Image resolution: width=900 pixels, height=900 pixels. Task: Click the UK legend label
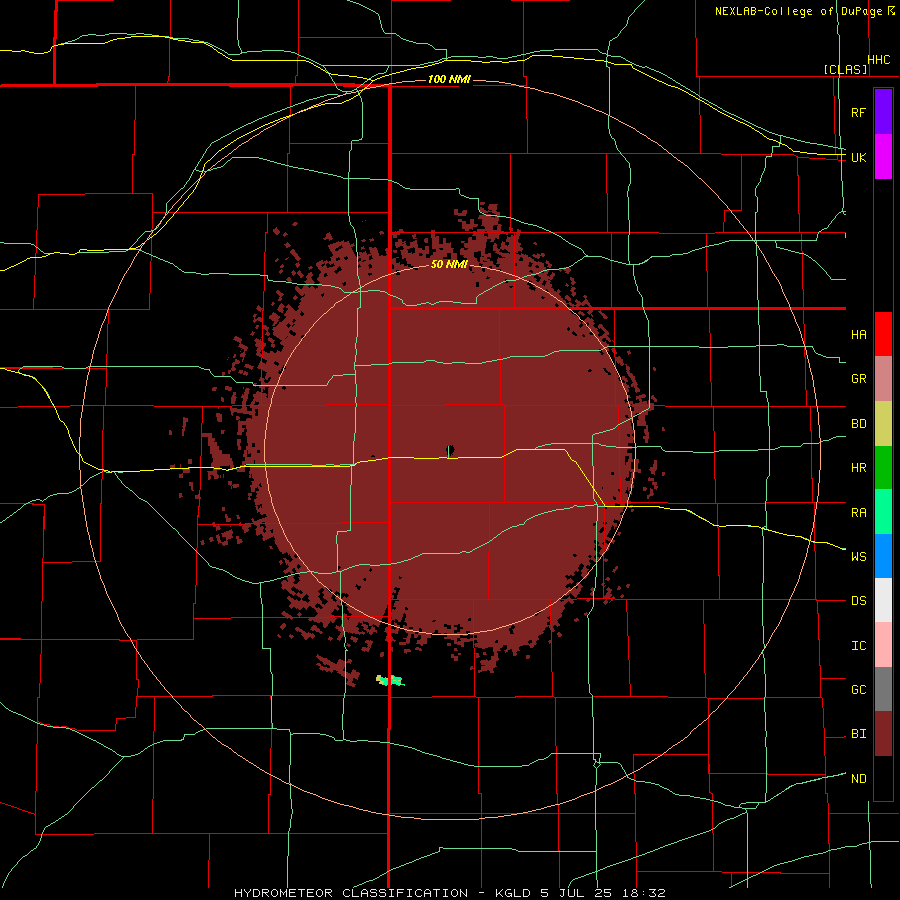coord(858,157)
